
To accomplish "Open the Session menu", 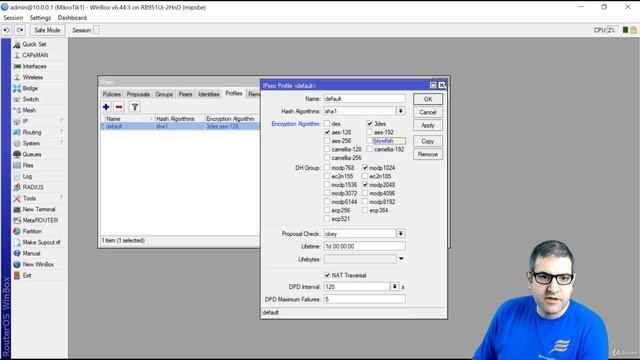I will pyautogui.click(x=13, y=18).
